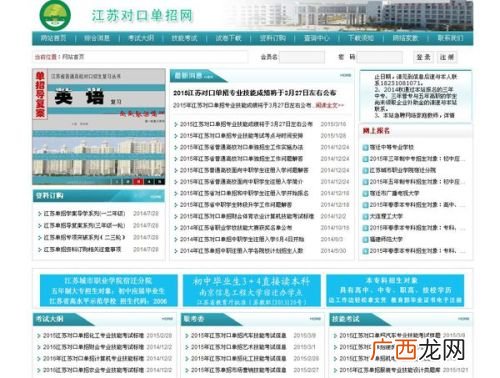Open 'more' in the 资料订购 panel header

[156, 196]
